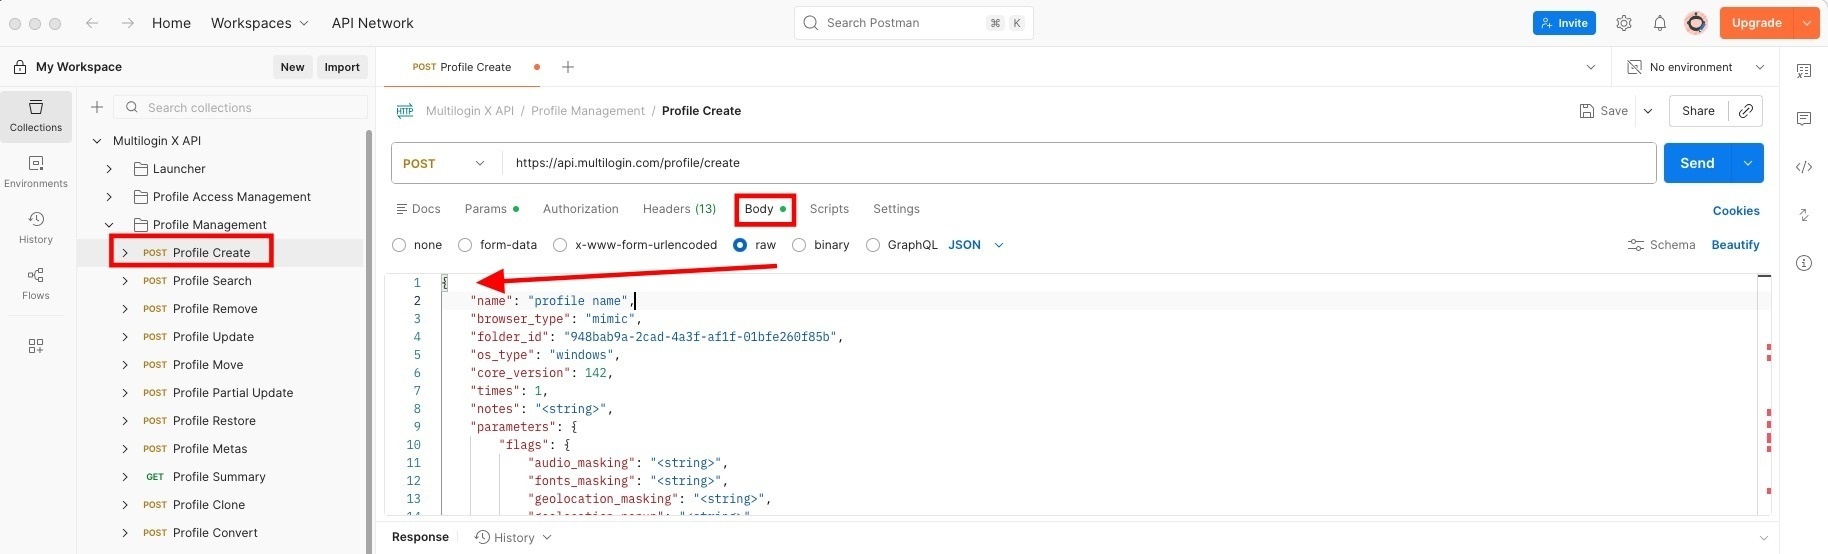This screenshot has width=1828, height=554.
Task: Switch to the Params tab
Action: 492,209
